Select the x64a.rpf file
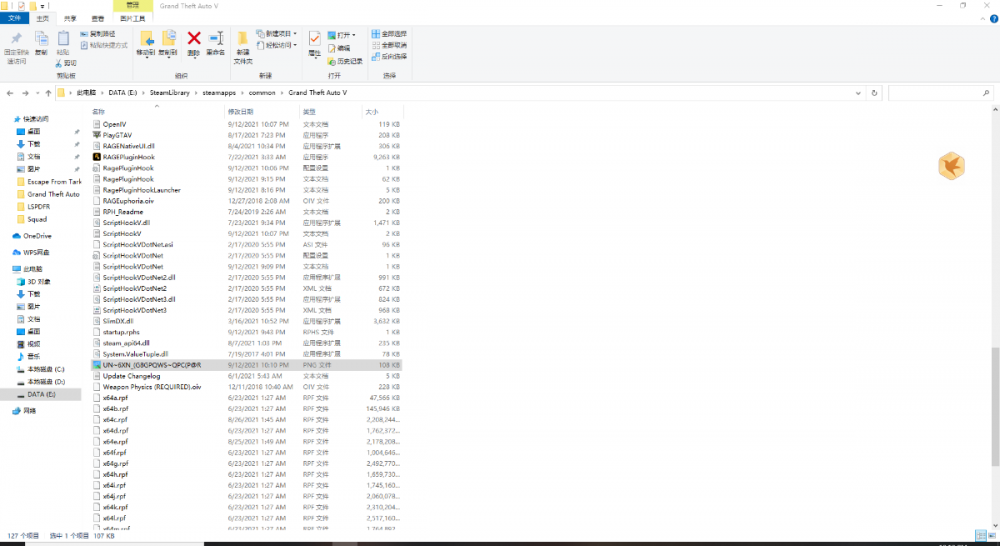This screenshot has height=546, width=1000. (x=115, y=398)
